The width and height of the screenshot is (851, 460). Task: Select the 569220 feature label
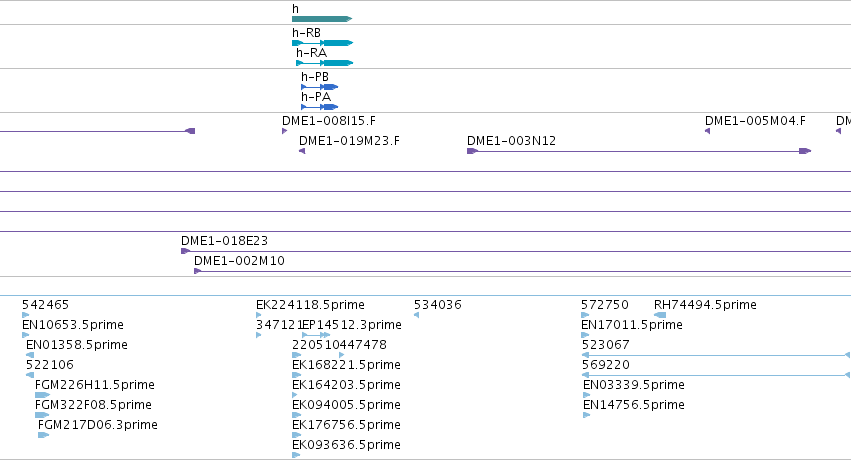(x=606, y=365)
